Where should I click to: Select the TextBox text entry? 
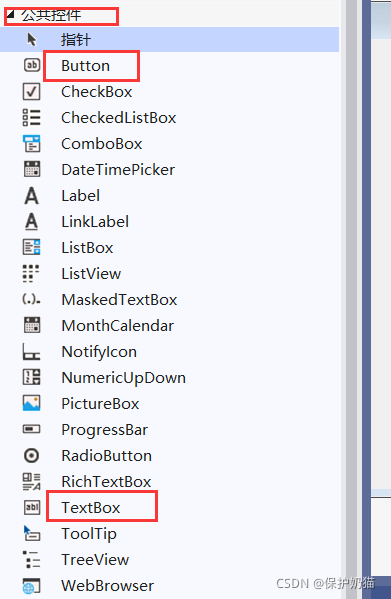coord(91,508)
